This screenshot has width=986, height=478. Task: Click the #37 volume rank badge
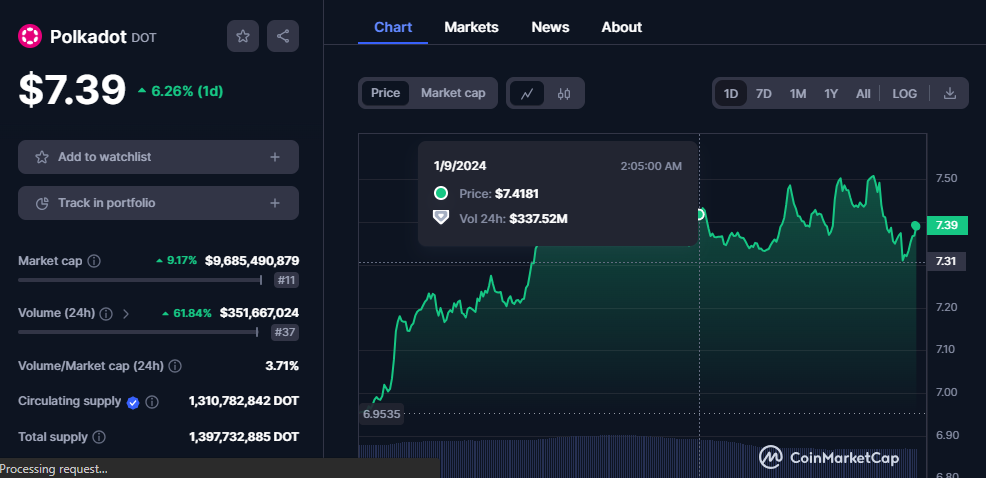285,332
